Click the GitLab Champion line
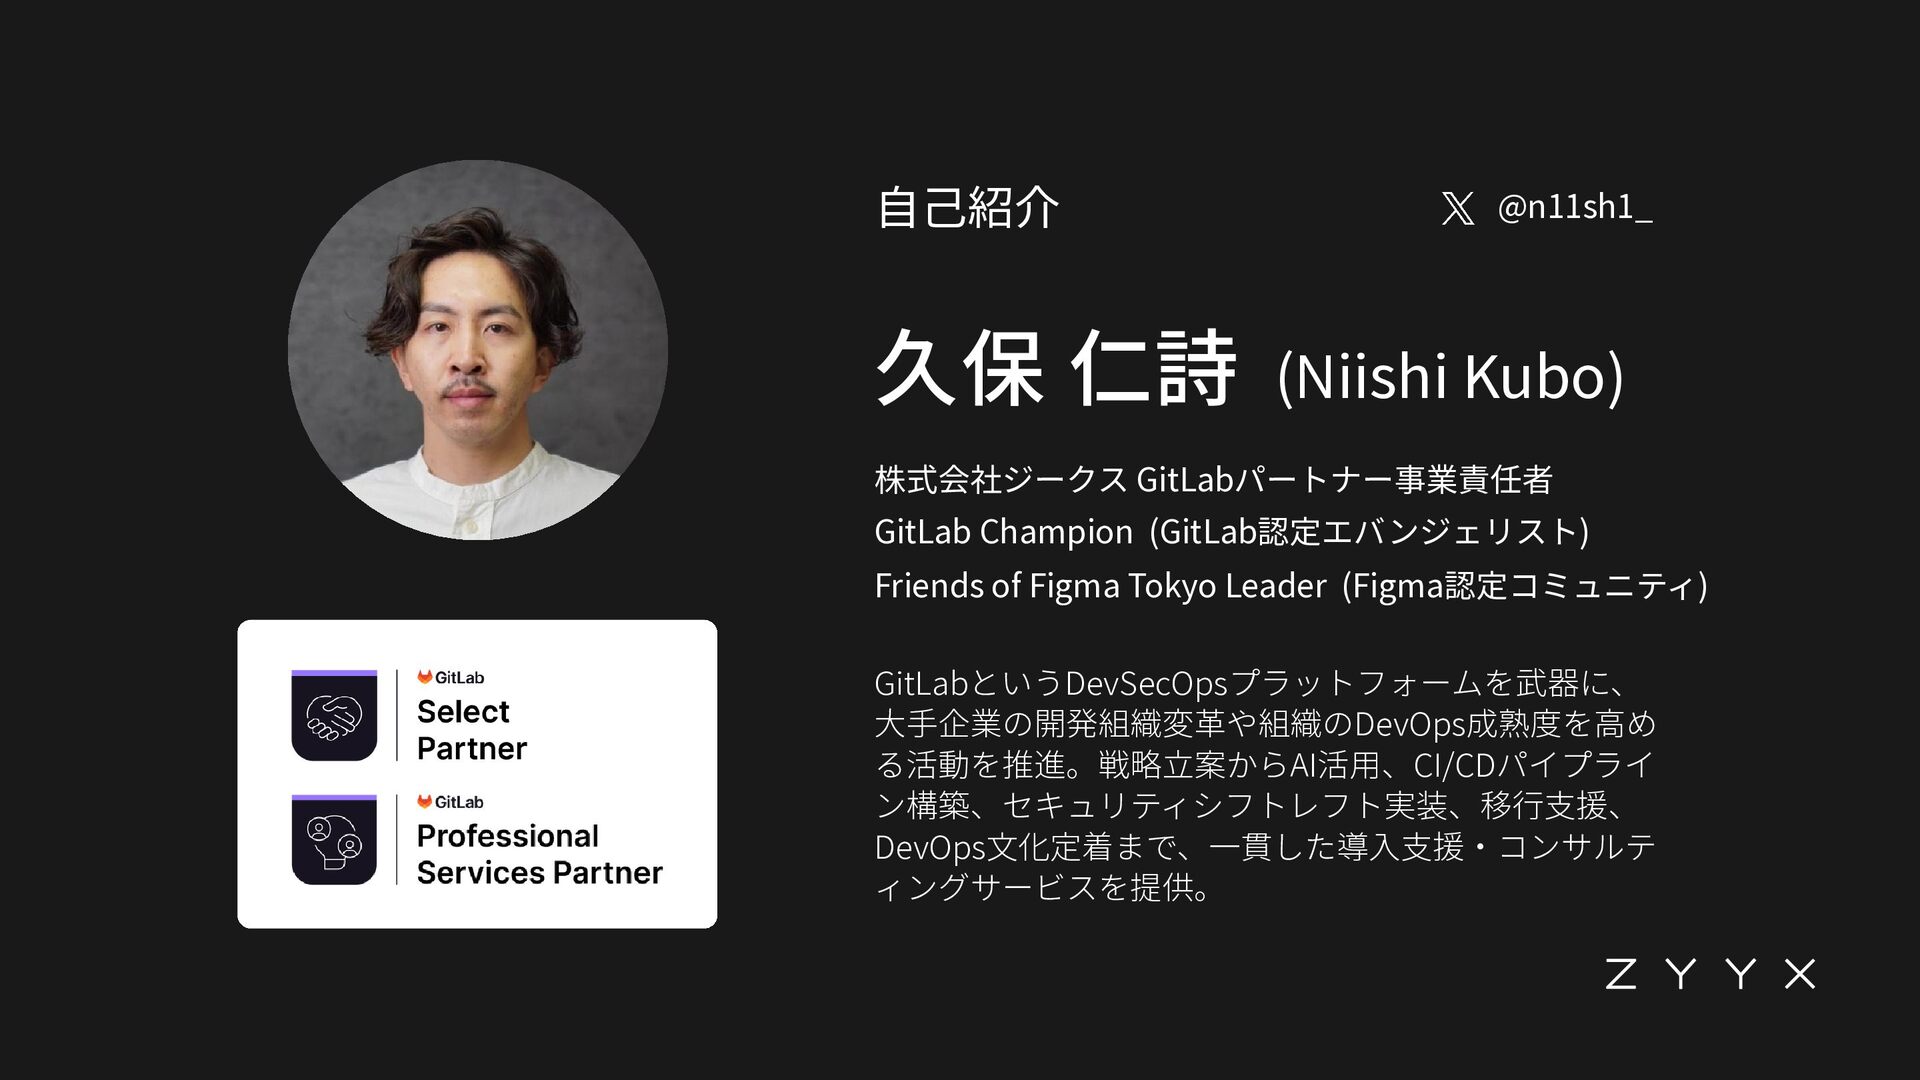Image resolution: width=1920 pixels, height=1080 pixels. coord(1232,531)
